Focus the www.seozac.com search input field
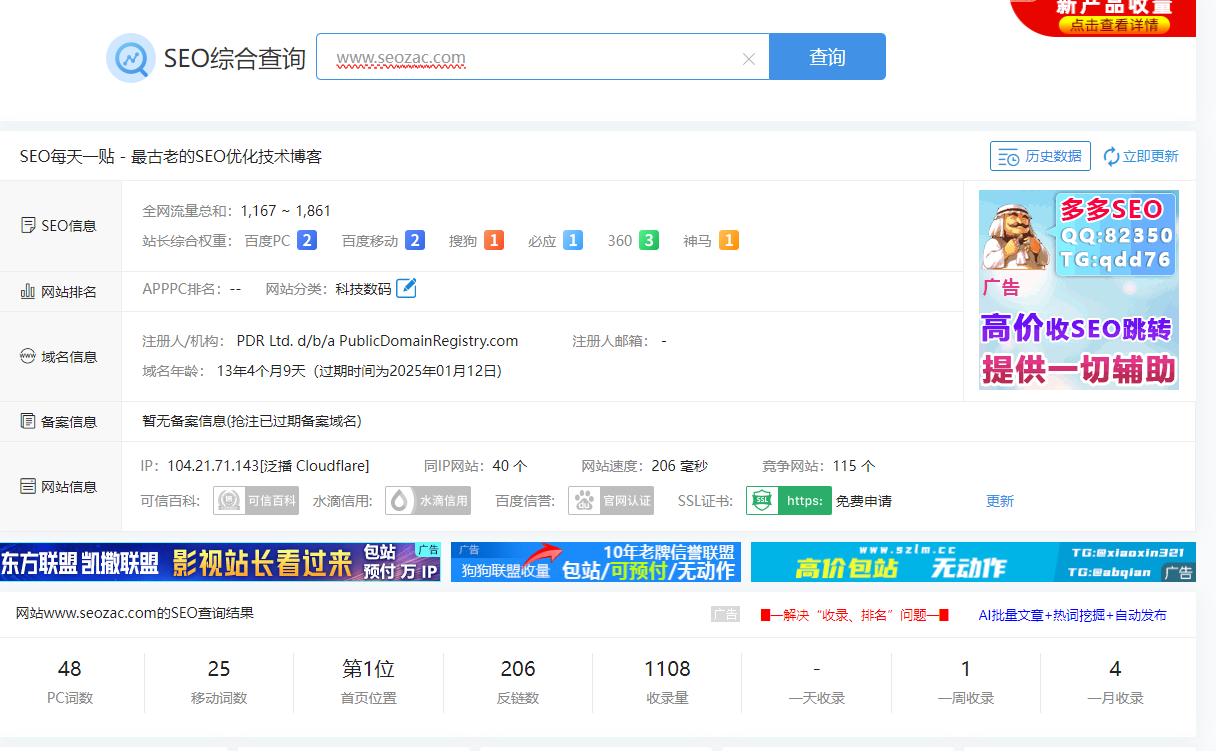1216x751 pixels. (542, 57)
